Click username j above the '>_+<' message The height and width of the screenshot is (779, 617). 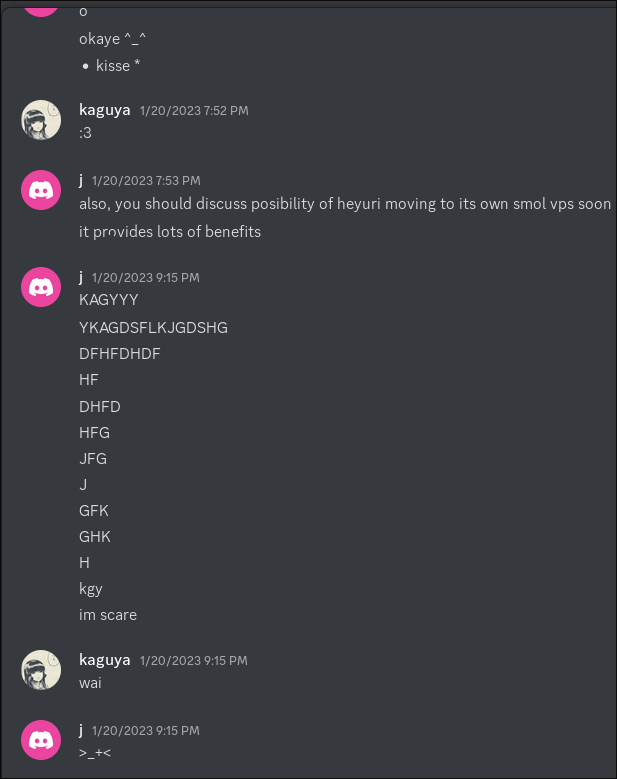81,730
